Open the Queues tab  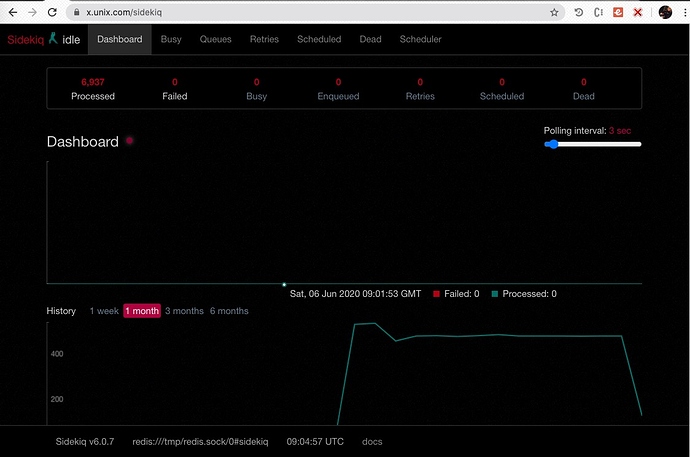coord(215,40)
